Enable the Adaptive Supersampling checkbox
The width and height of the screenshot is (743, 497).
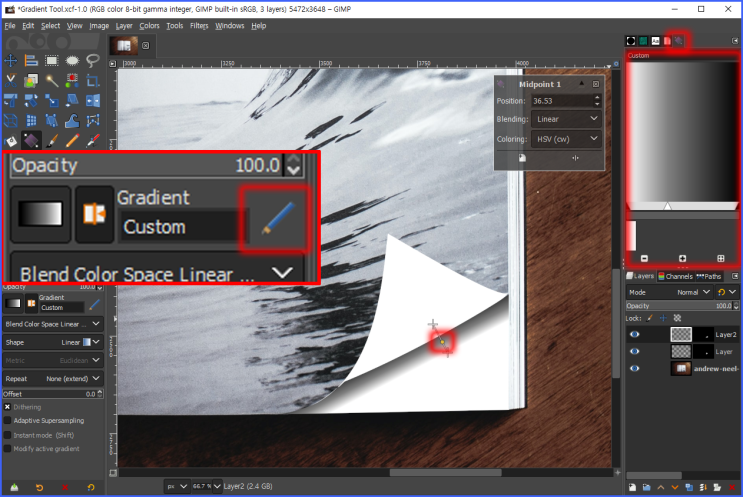pos(8,421)
